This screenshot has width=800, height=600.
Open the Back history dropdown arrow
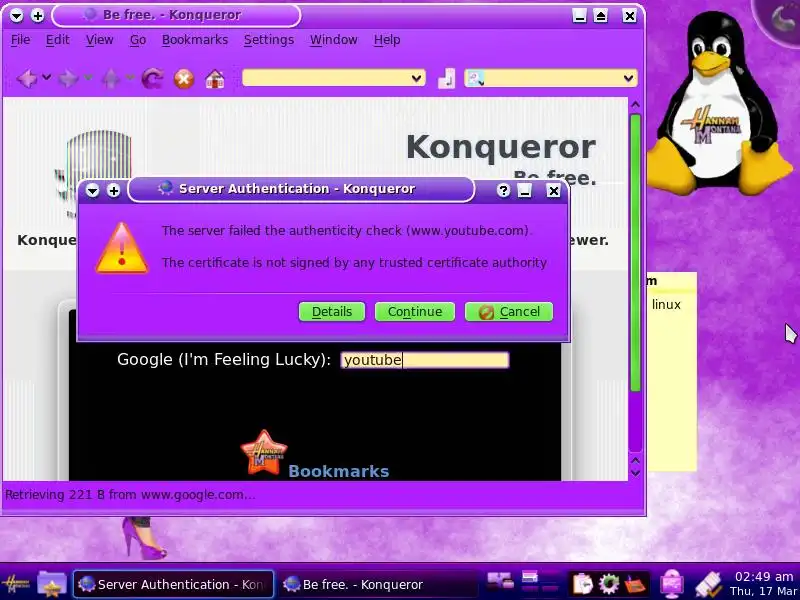[46, 78]
